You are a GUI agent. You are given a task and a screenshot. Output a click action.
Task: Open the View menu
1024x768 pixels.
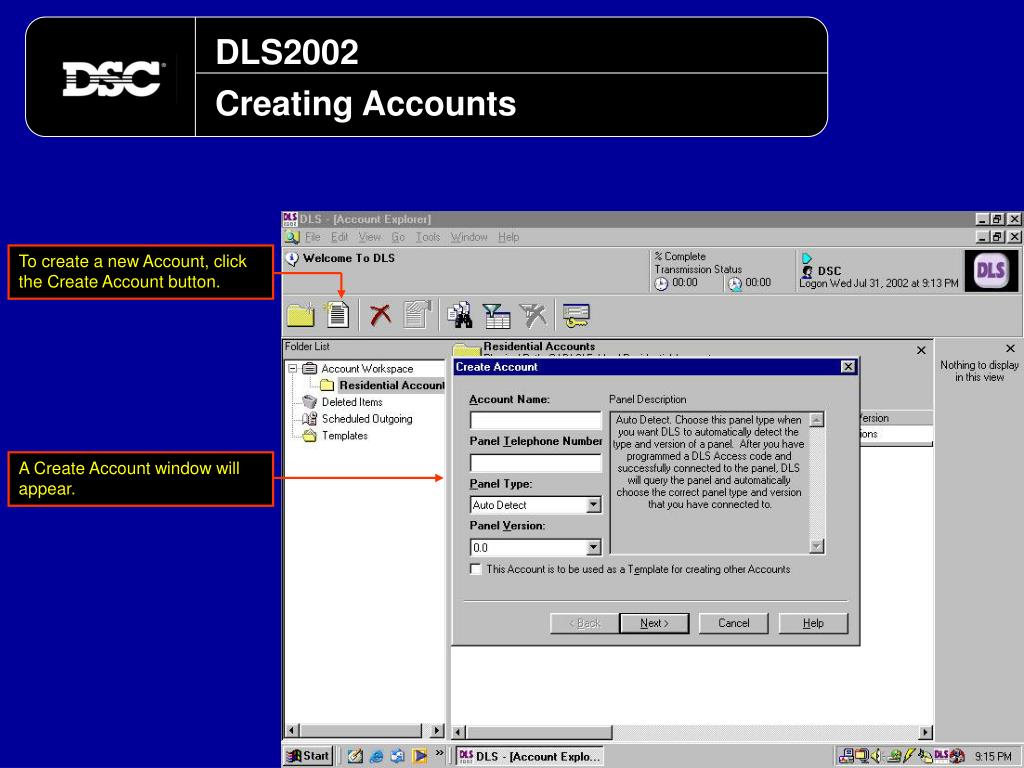[370, 237]
